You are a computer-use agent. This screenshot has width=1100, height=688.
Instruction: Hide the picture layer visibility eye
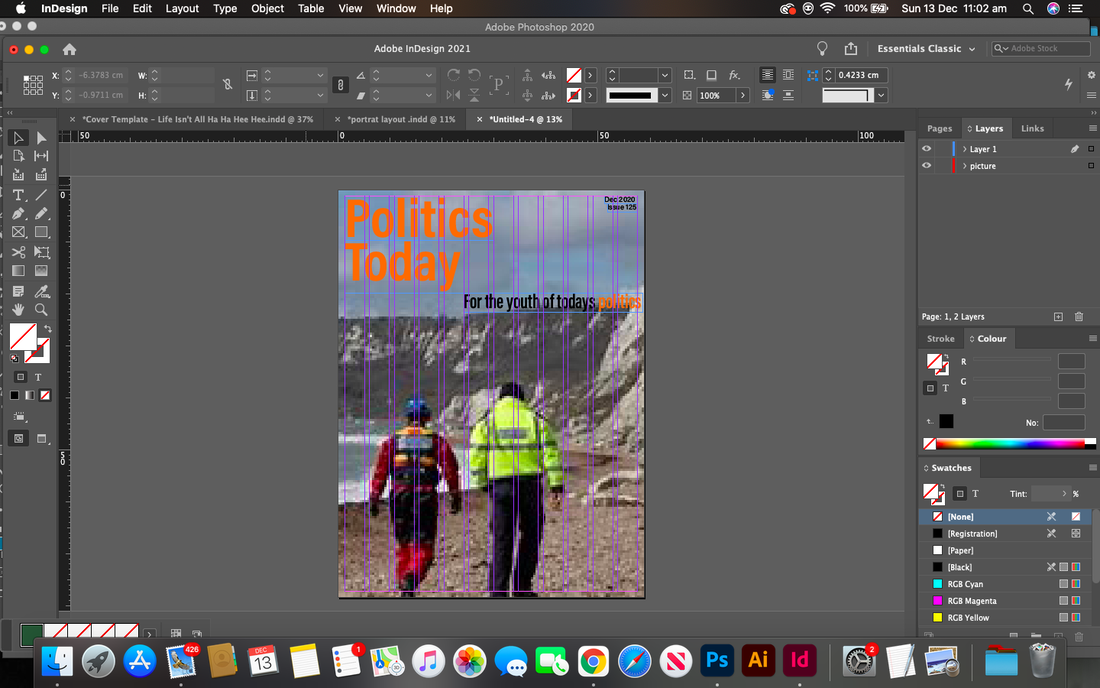click(x=927, y=166)
